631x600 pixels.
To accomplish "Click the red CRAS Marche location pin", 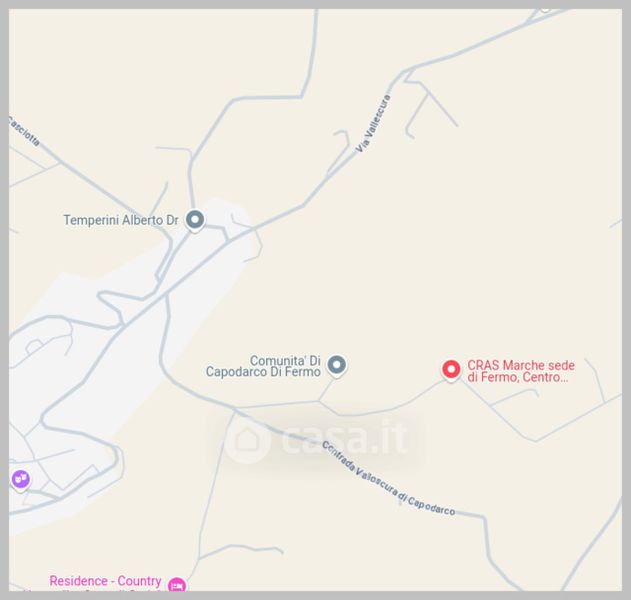I will pyautogui.click(x=451, y=370).
